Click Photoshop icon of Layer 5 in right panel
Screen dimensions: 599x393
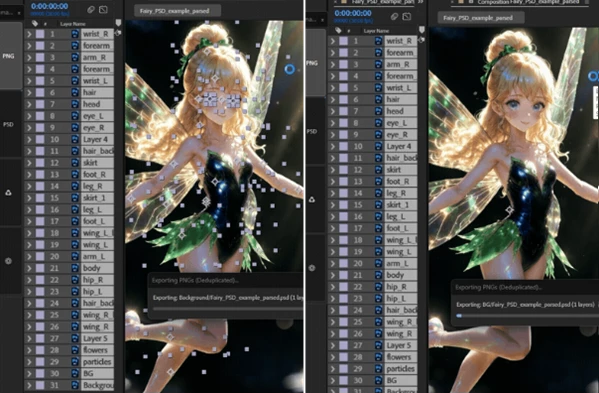pyautogui.click(x=379, y=345)
